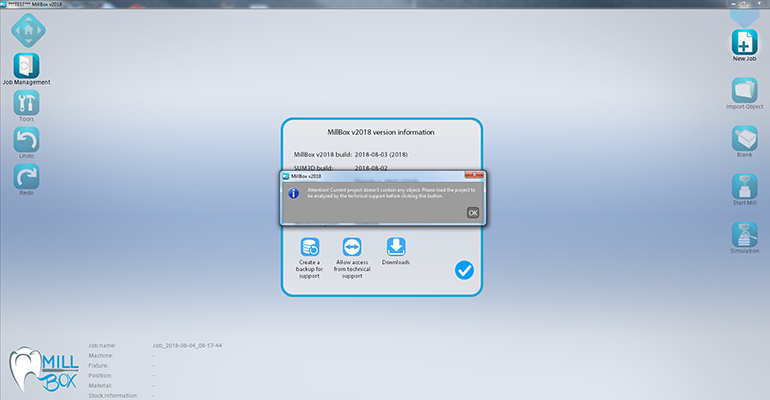This screenshot has width=770, height=400.
Task: Click the Machine label in job info
Action: click(101, 355)
